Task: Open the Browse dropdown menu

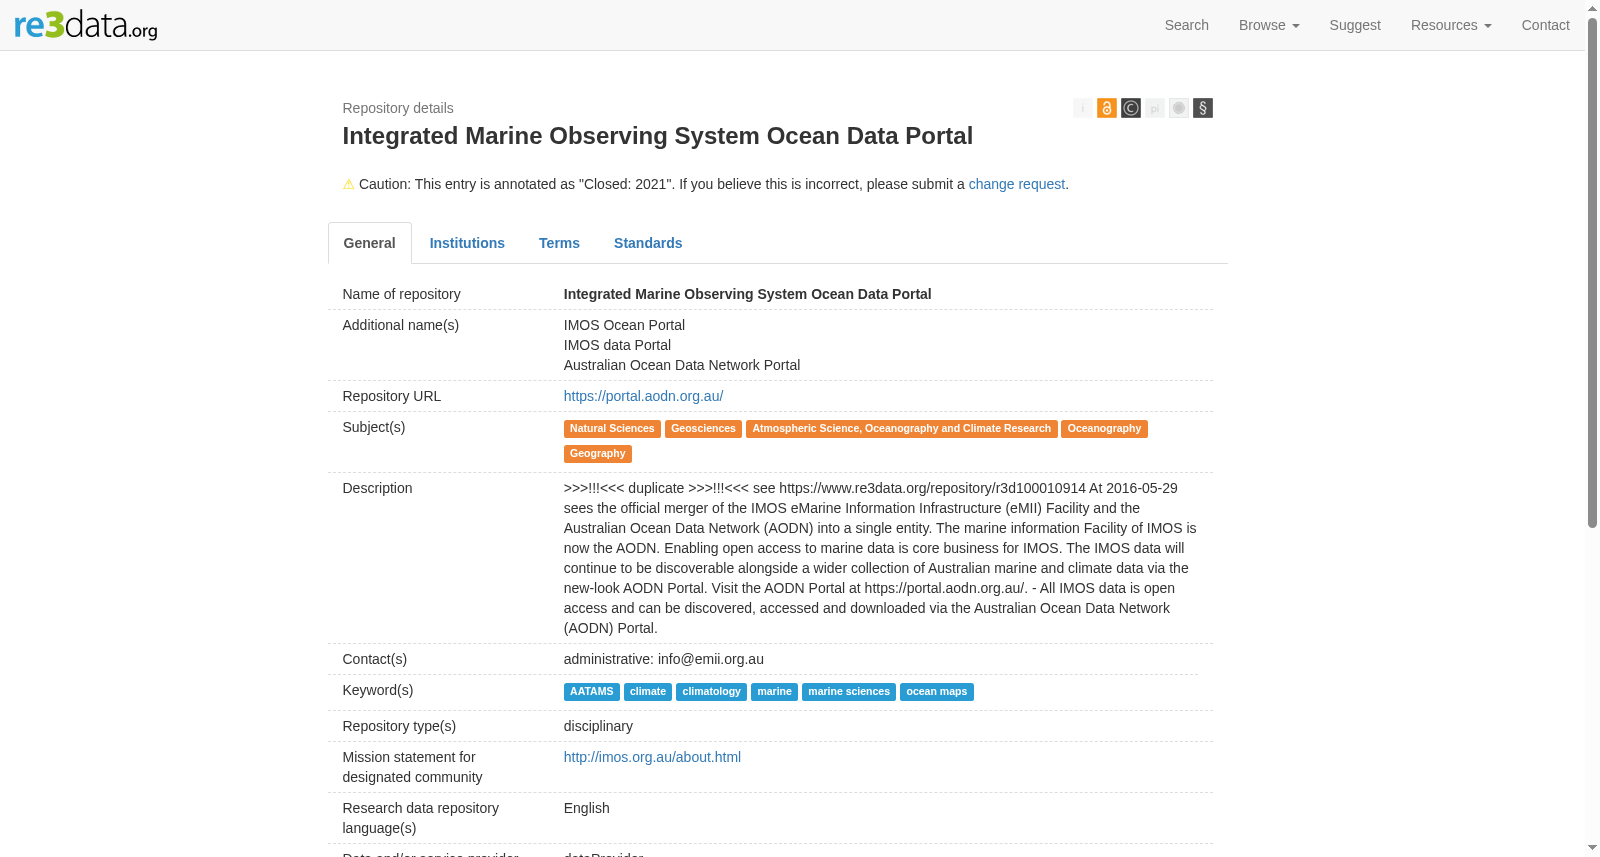Action: (1269, 25)
